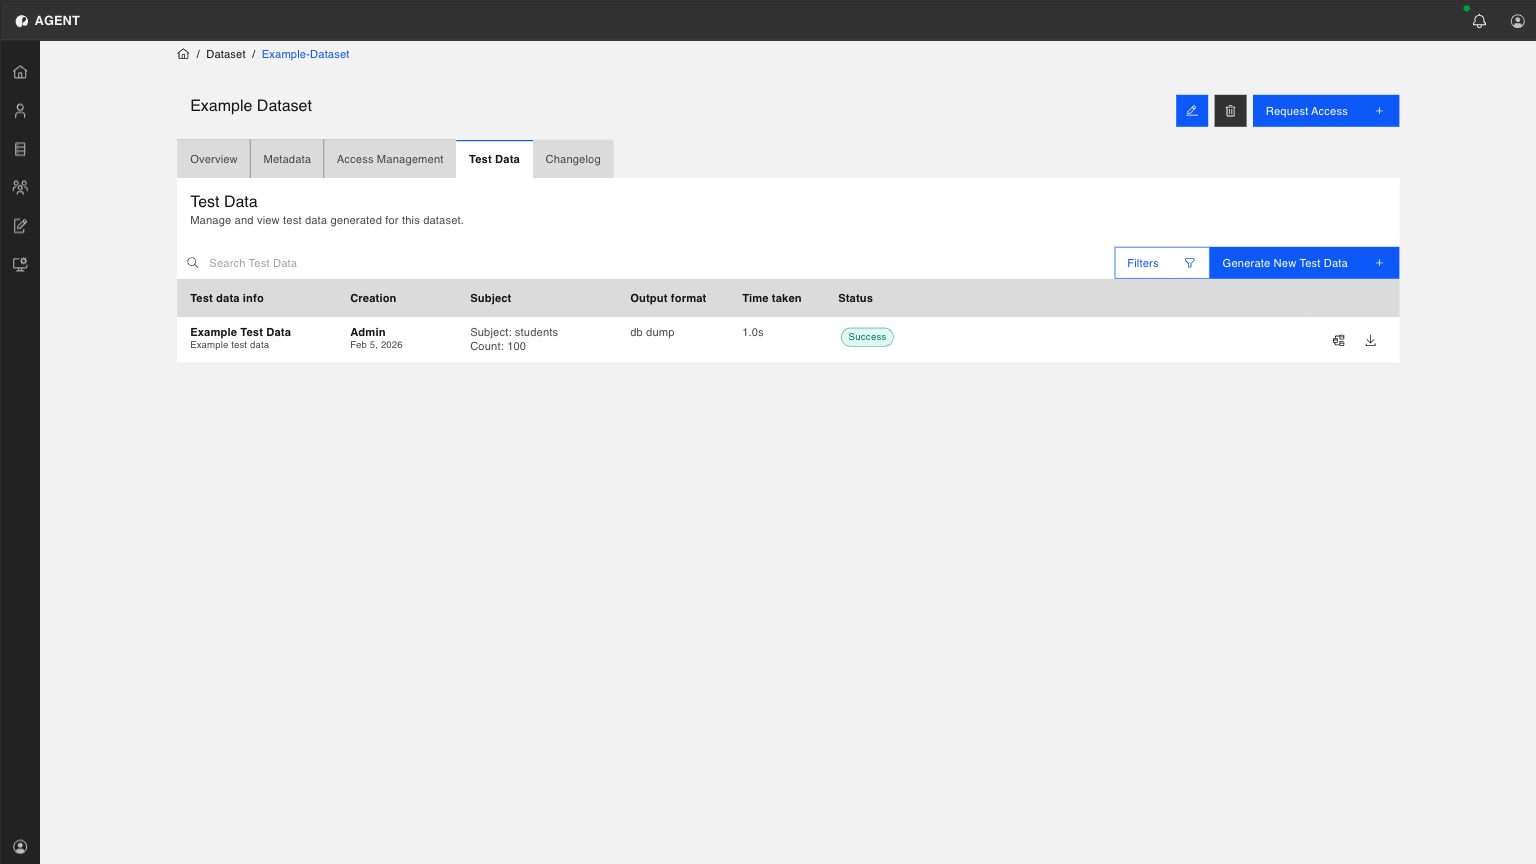Click Generate New Test Data button
The width and height of the screenshot is (1536, 864).
click(1304, 263)
